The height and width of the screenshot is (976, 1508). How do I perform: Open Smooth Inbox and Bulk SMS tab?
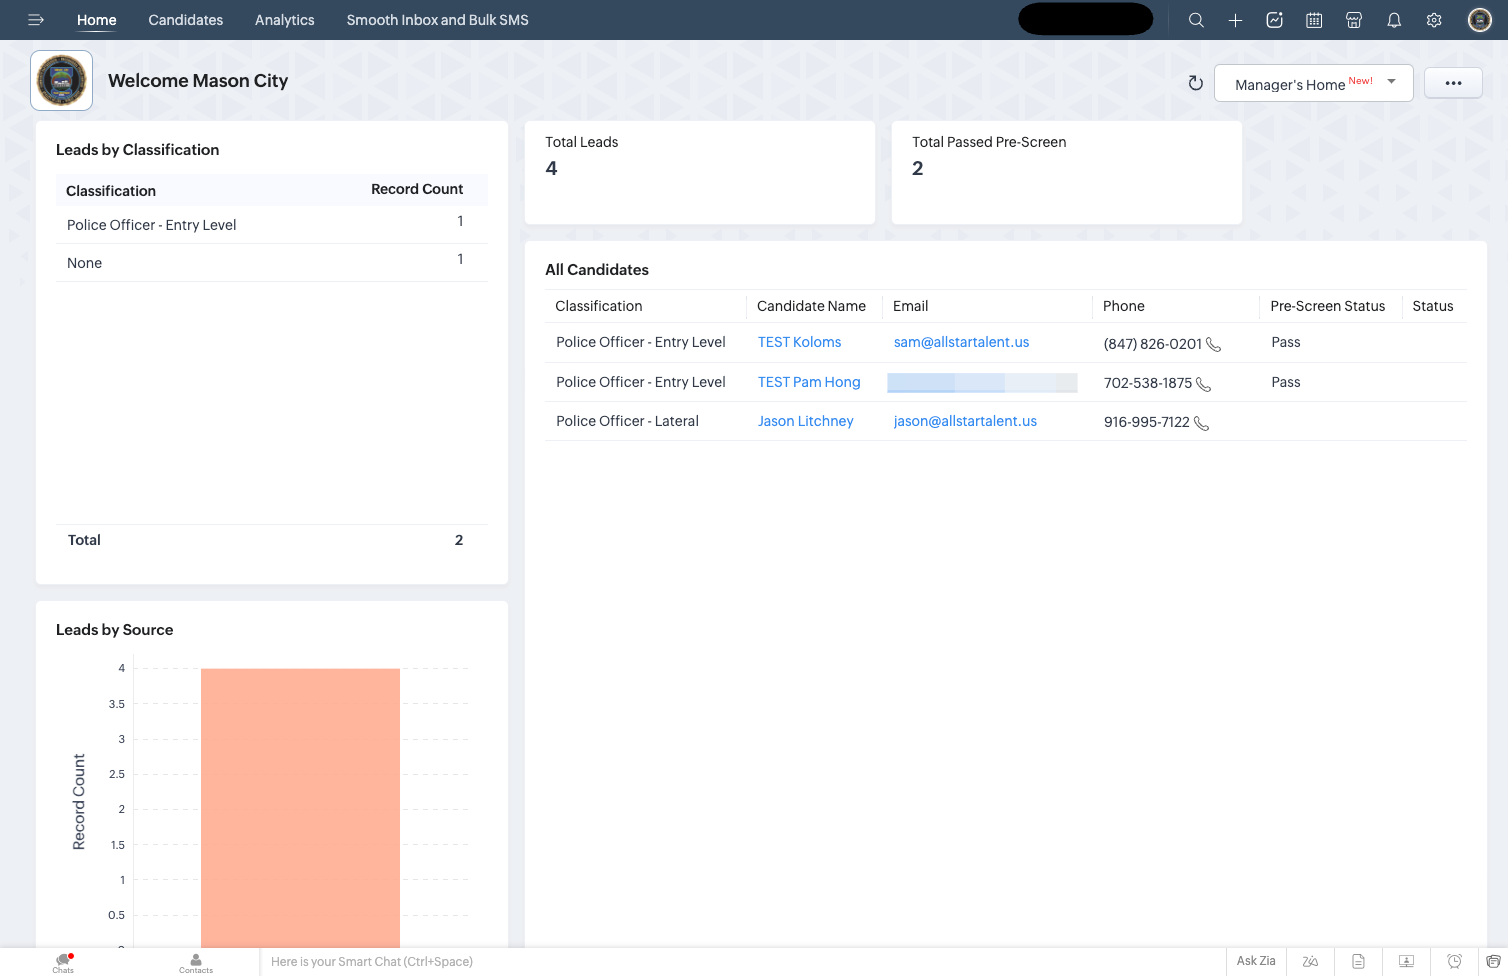[438, 20]
